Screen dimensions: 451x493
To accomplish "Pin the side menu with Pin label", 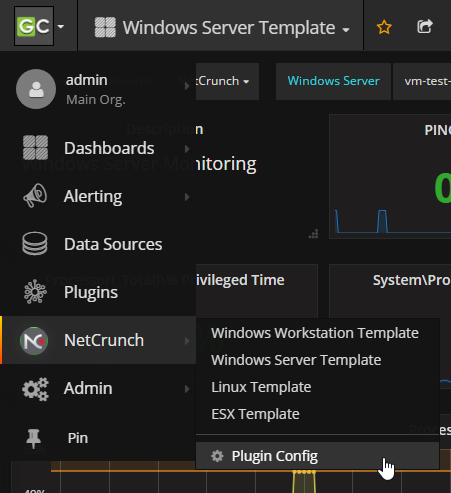I will click(x=78, y=438).
